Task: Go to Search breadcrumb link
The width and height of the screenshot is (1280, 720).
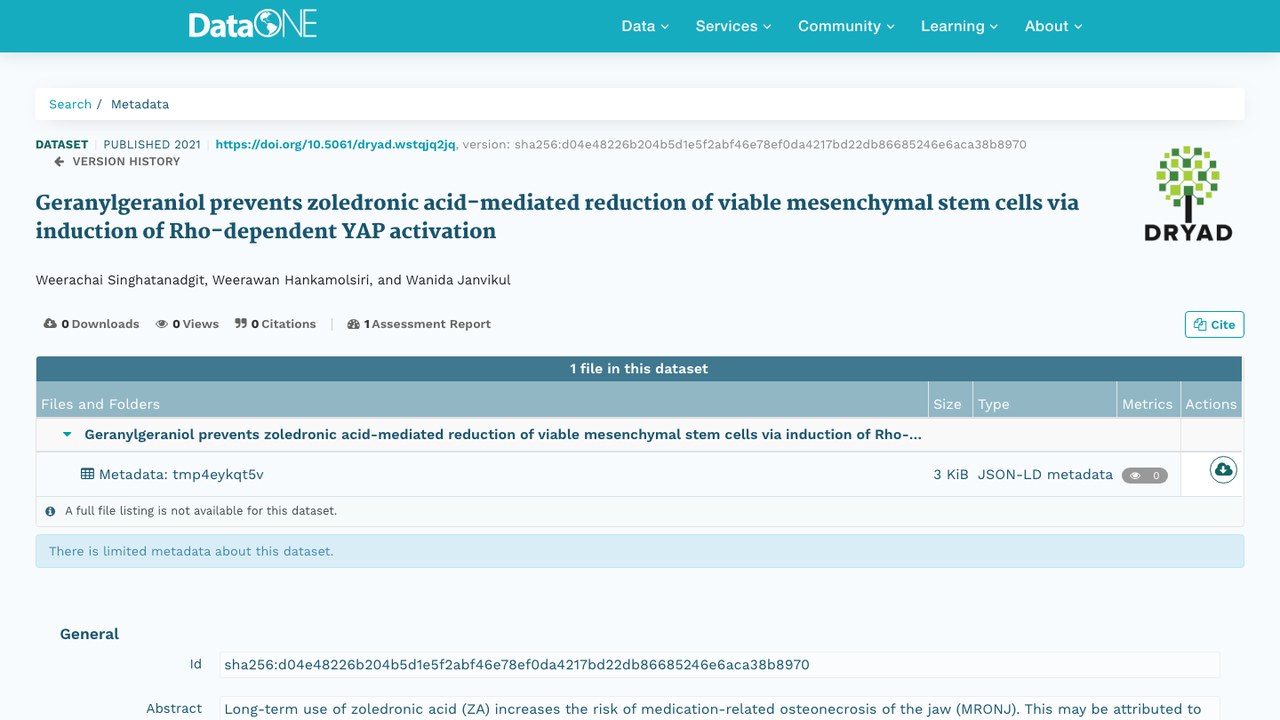Action: click(x=70, y=104)
